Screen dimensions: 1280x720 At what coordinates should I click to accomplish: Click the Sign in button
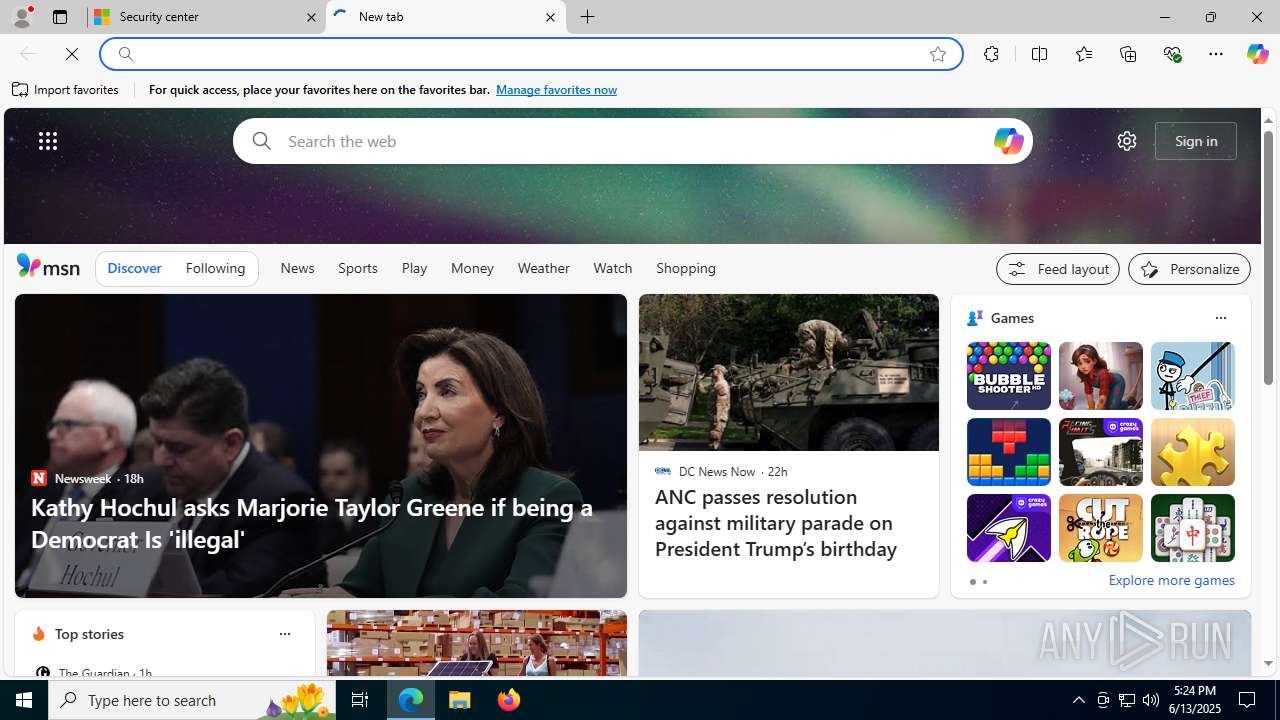pos(1196,141)
